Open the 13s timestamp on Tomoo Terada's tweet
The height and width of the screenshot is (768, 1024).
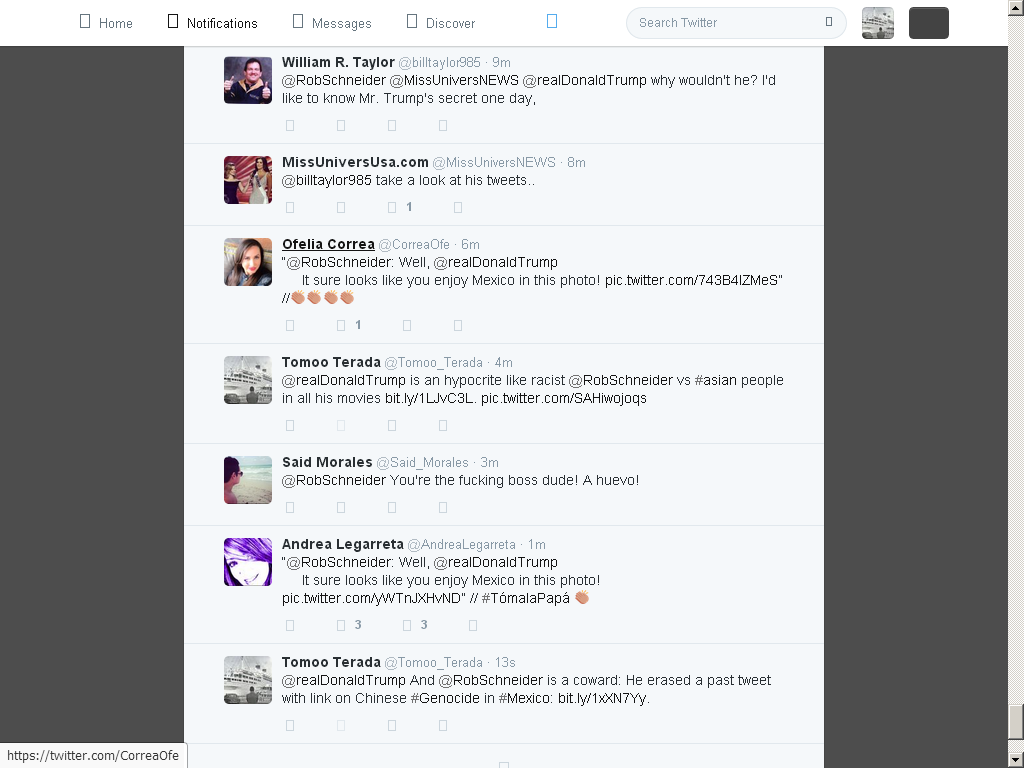(x=505, y=663)
